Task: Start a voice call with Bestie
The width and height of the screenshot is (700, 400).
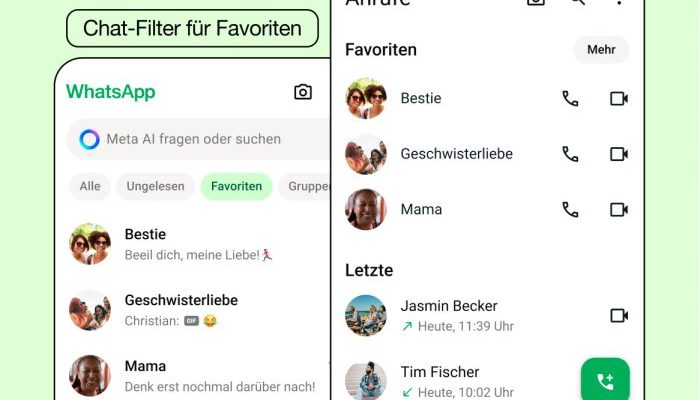Action: coord(570,98)
